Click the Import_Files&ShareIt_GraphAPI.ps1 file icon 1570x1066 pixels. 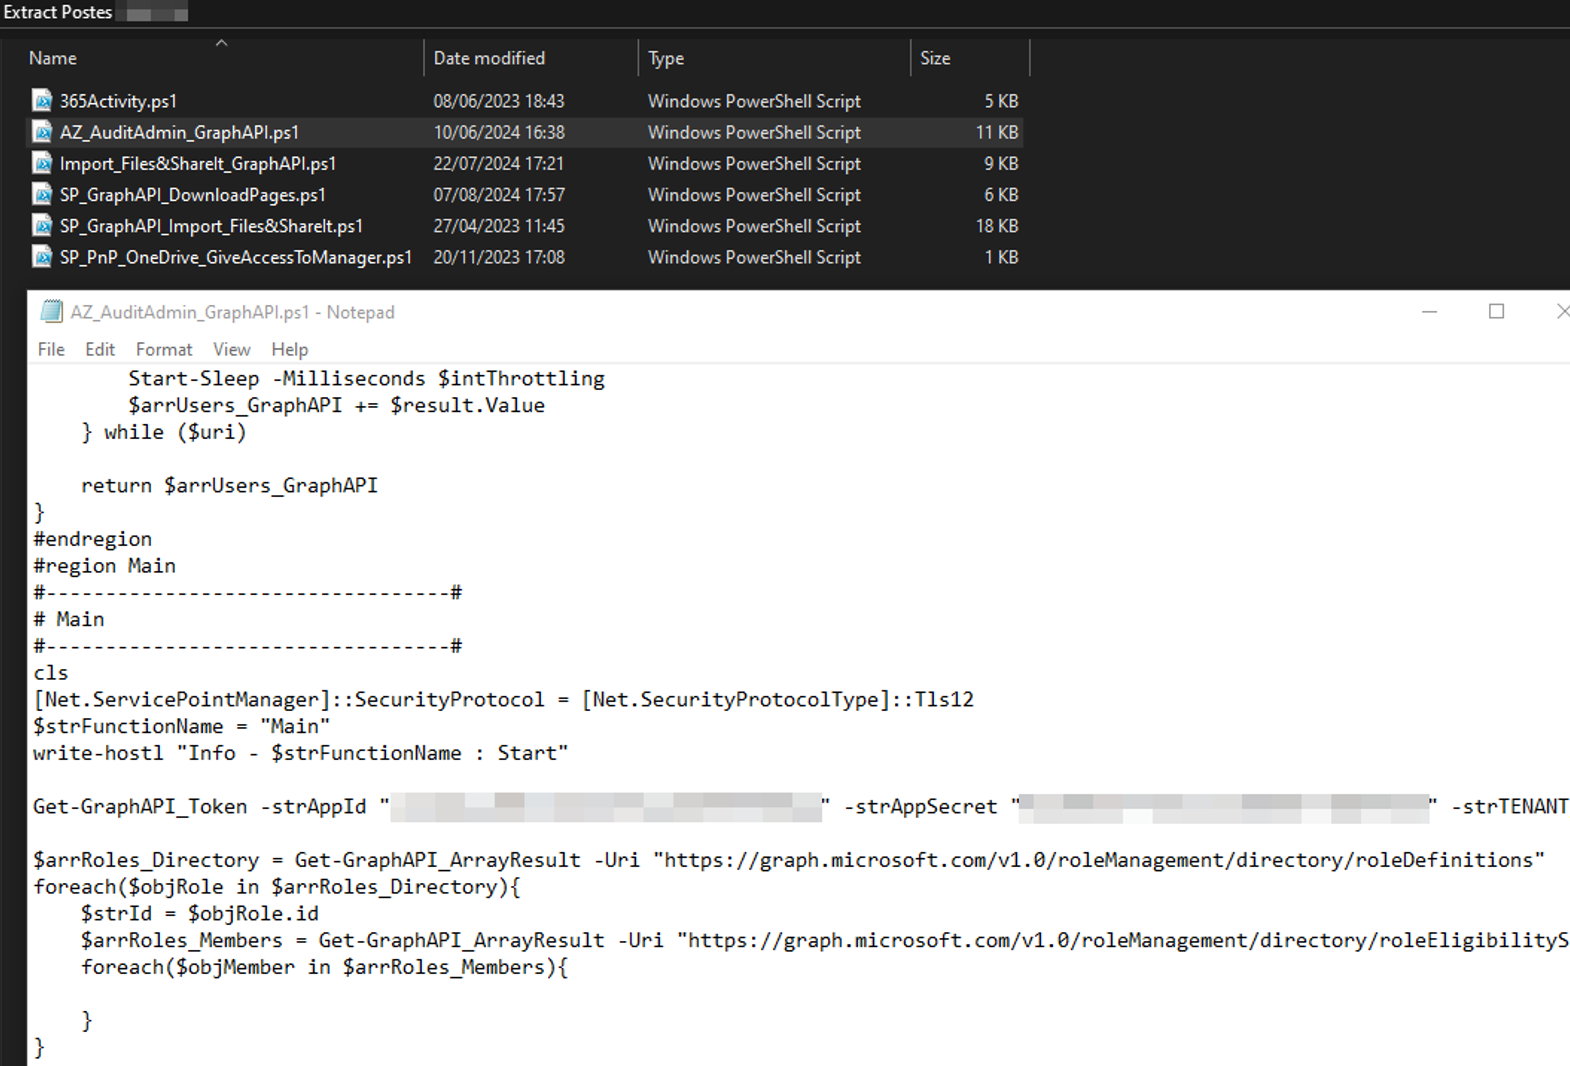point(42,163)
